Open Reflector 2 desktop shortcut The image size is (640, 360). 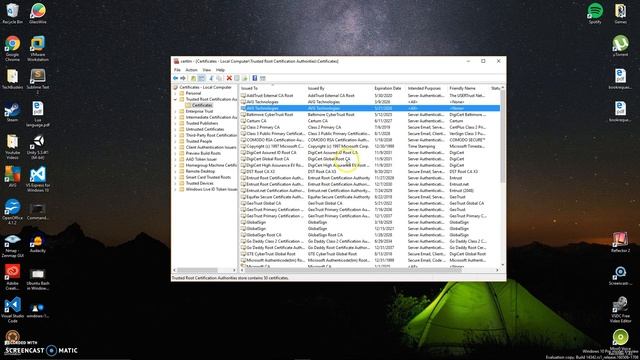(x=620, y=242)
